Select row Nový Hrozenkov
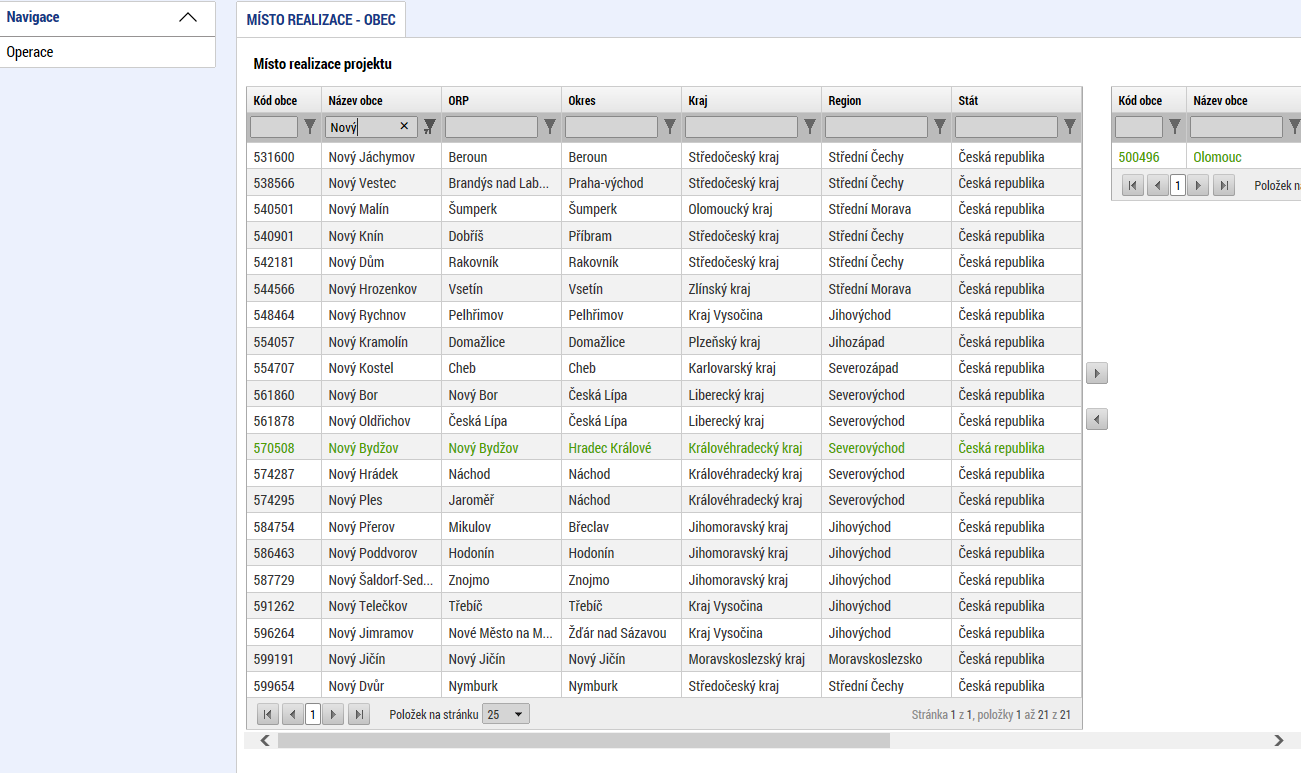This screenshot has height=773, width=1301. tap(664, 289)
